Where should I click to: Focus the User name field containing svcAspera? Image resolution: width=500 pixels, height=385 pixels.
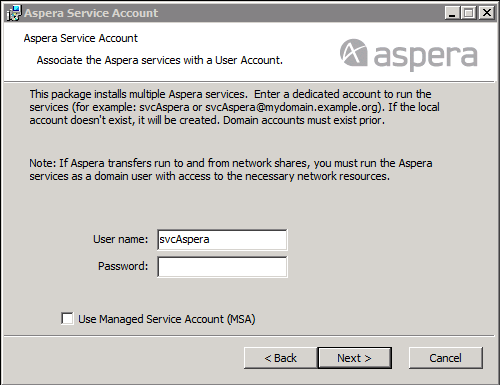tap(222, 240)
